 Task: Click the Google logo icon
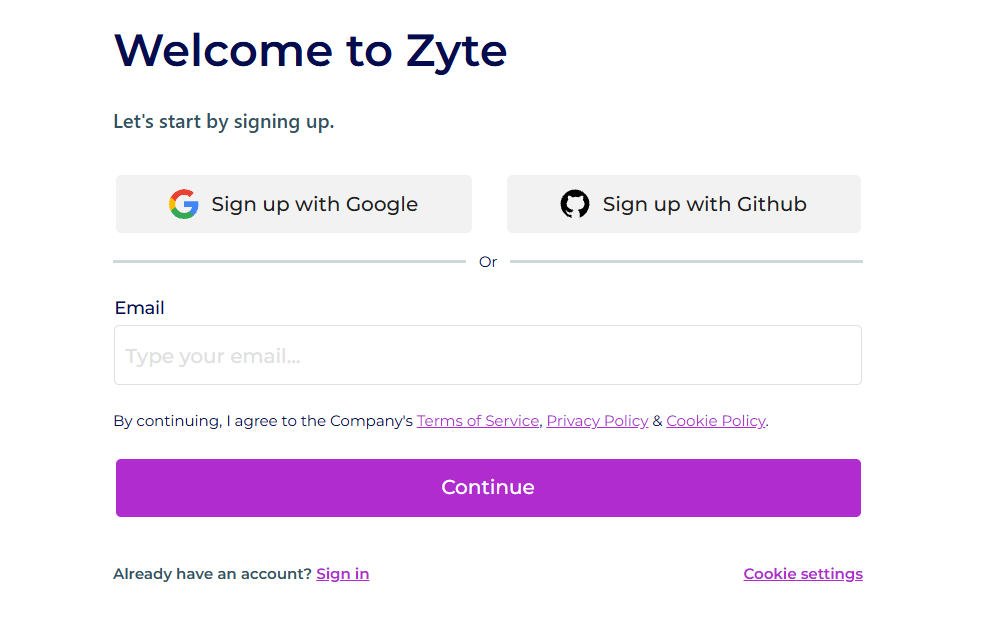(184, 204)
